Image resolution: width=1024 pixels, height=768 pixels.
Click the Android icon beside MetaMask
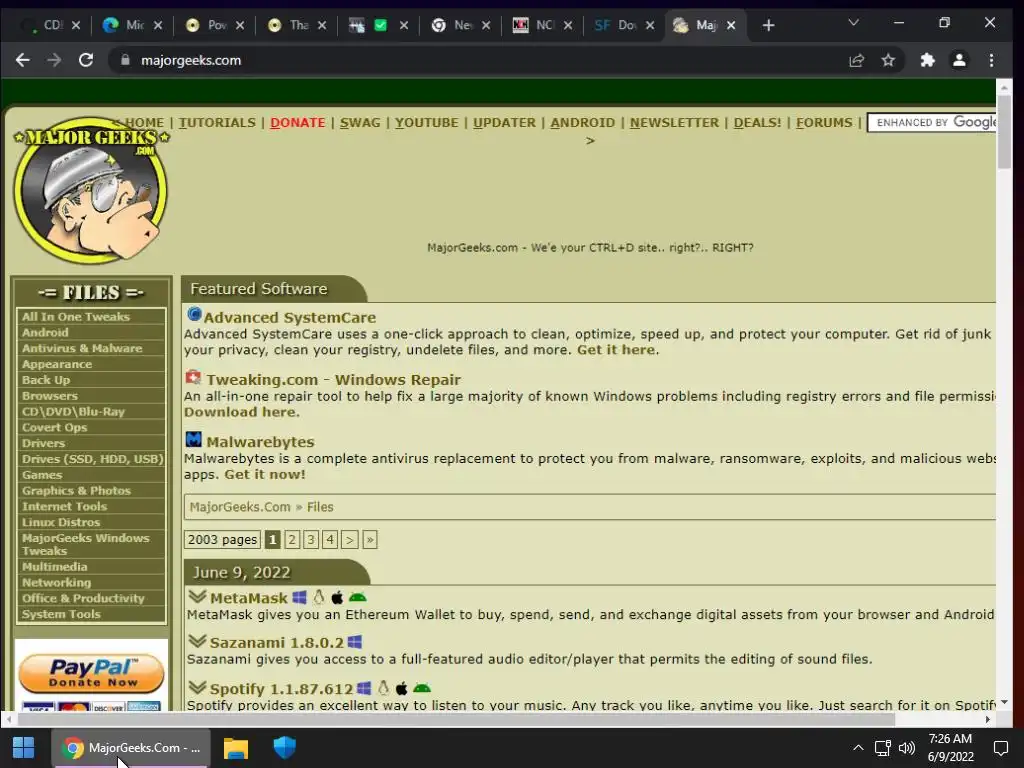point(358,597)
